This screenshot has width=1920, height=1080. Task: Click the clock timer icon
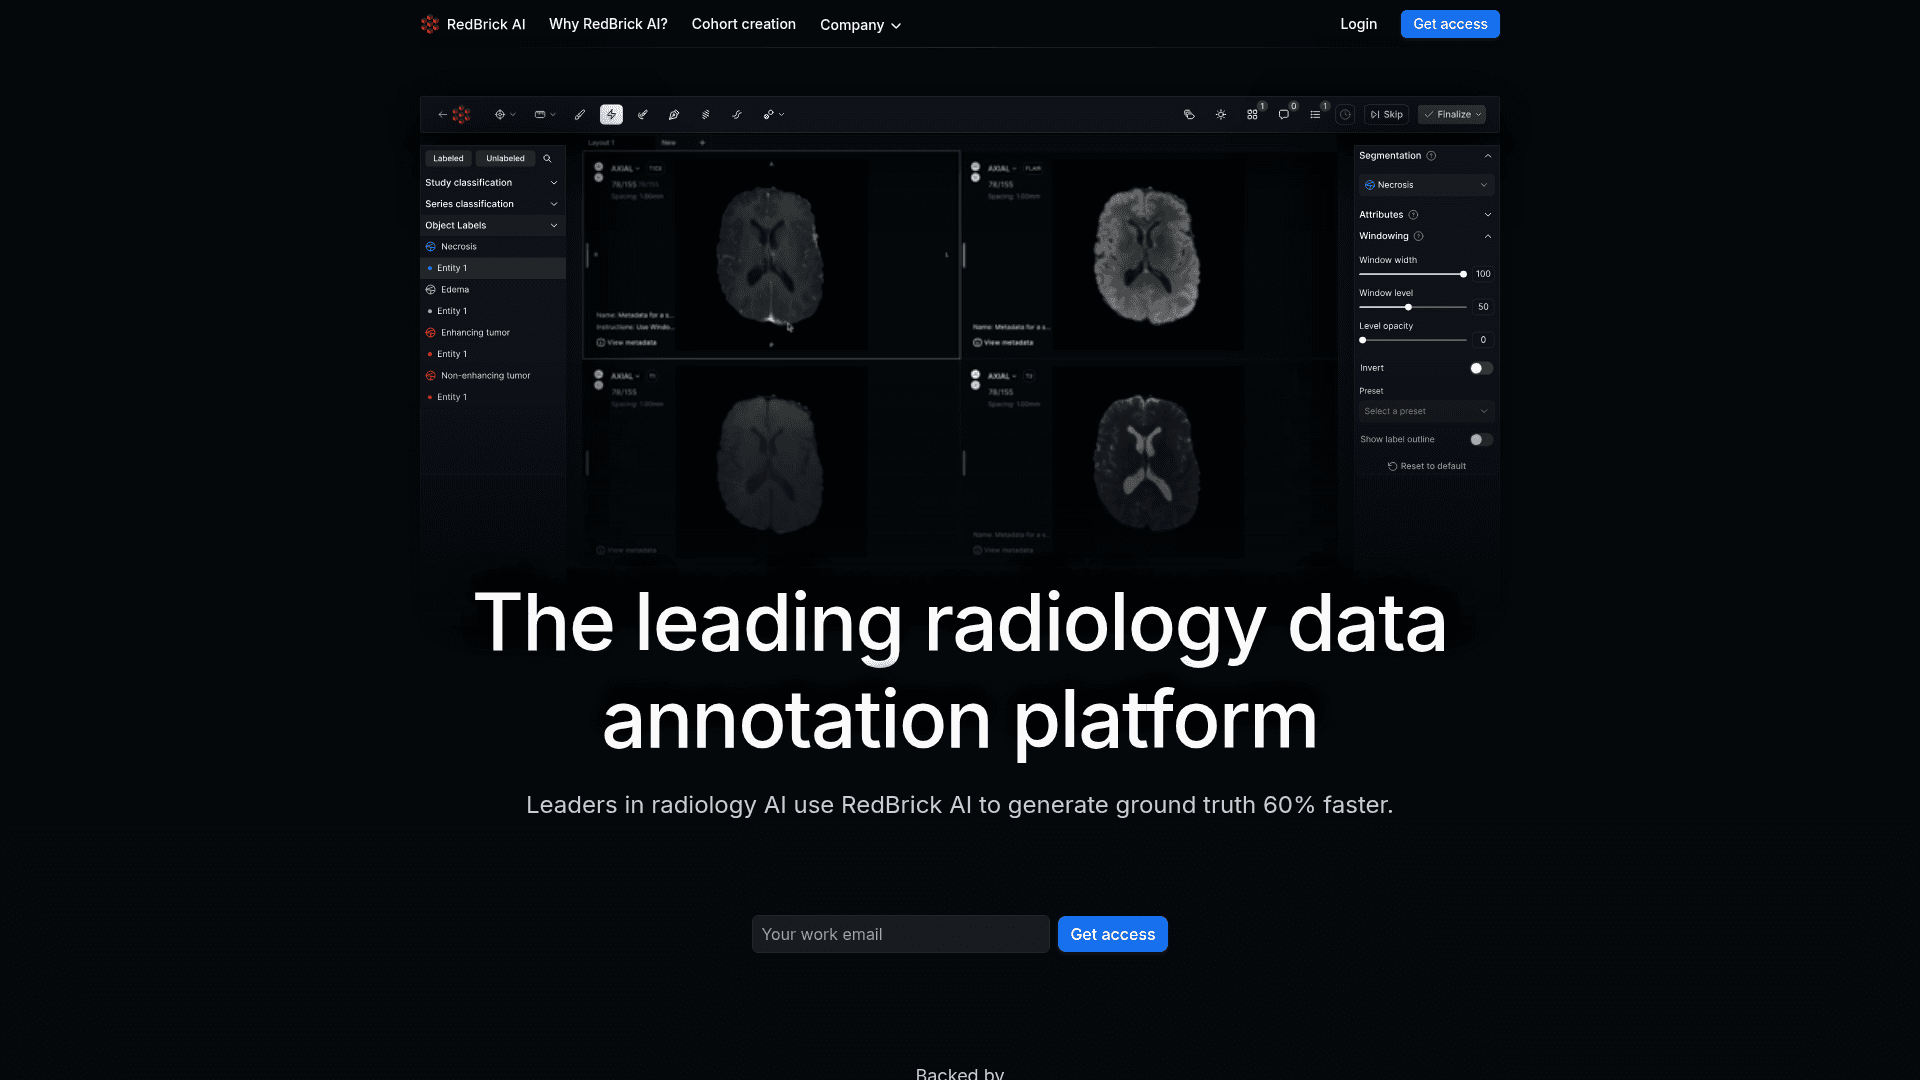point(1346,115)
